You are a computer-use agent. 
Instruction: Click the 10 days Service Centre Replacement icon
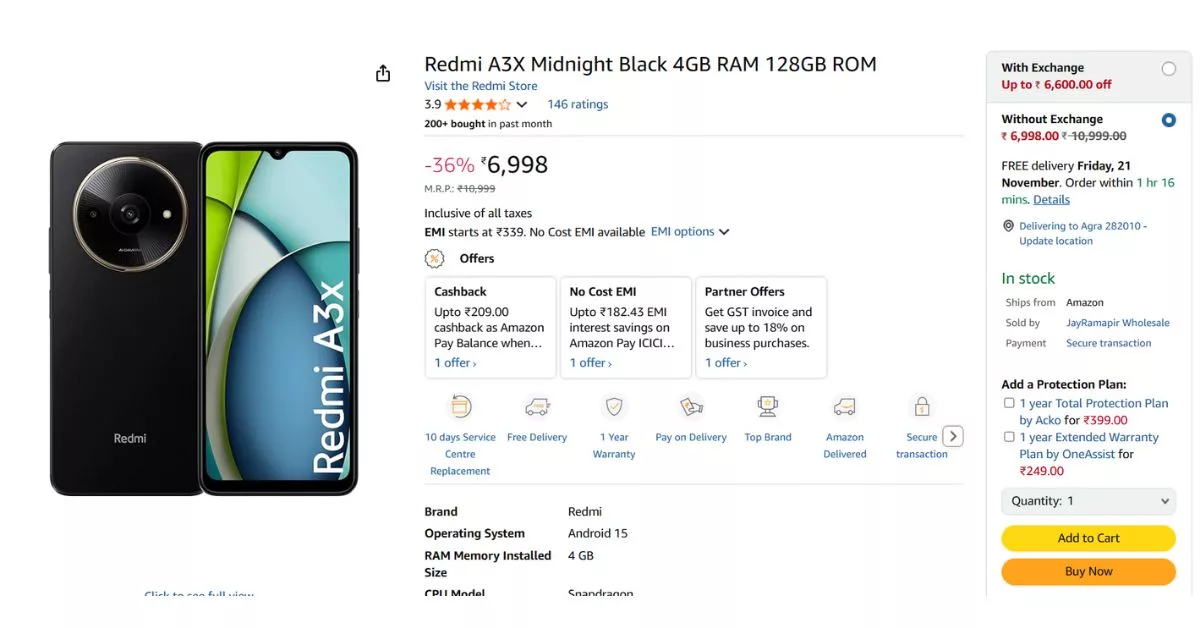pos(460,408)
